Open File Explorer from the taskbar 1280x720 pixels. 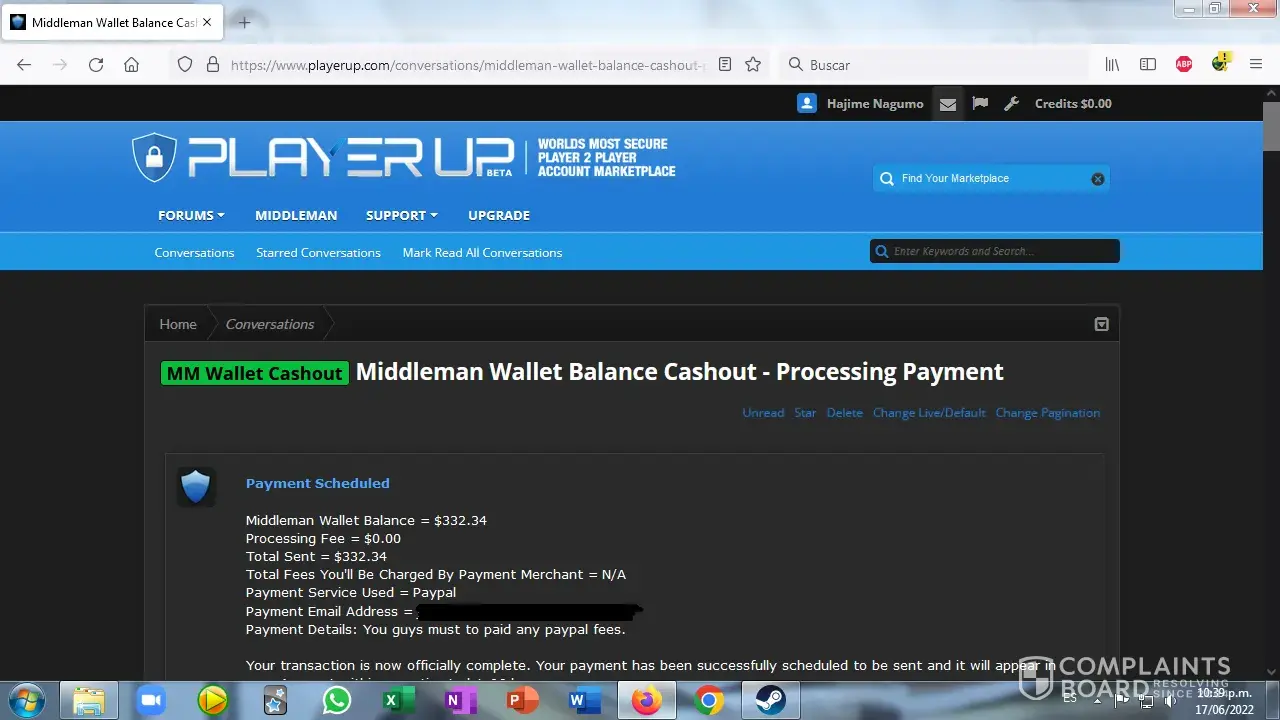click(89, 700)
